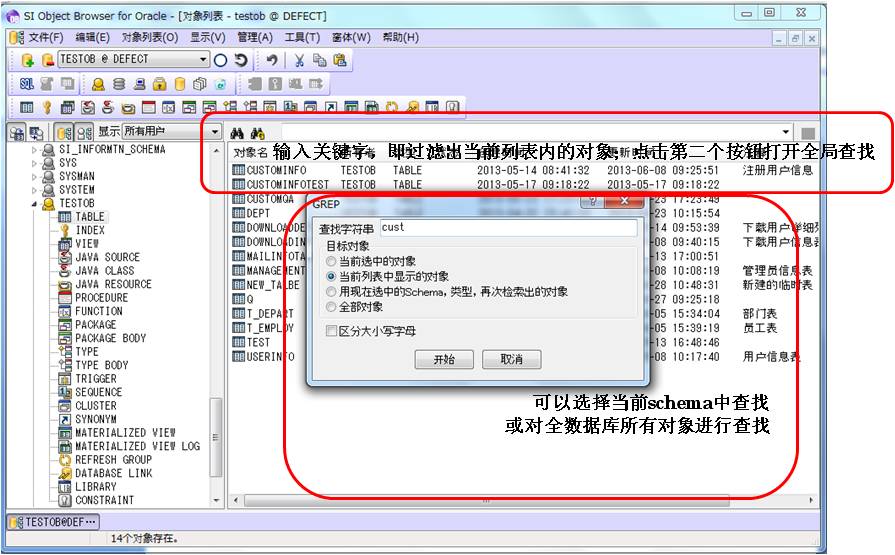The image size is (895, 555).
Task: Click the undo arrow icon
Action: coord(272,60)
